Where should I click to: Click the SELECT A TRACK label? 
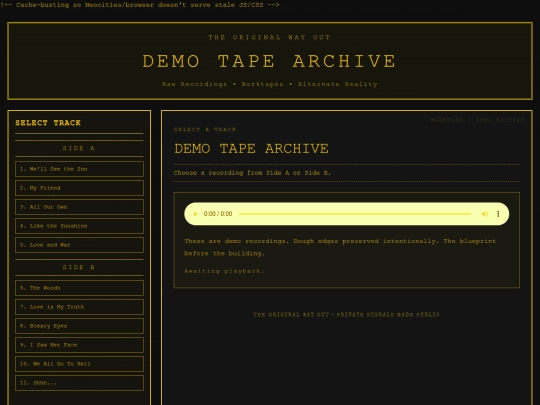205,129
